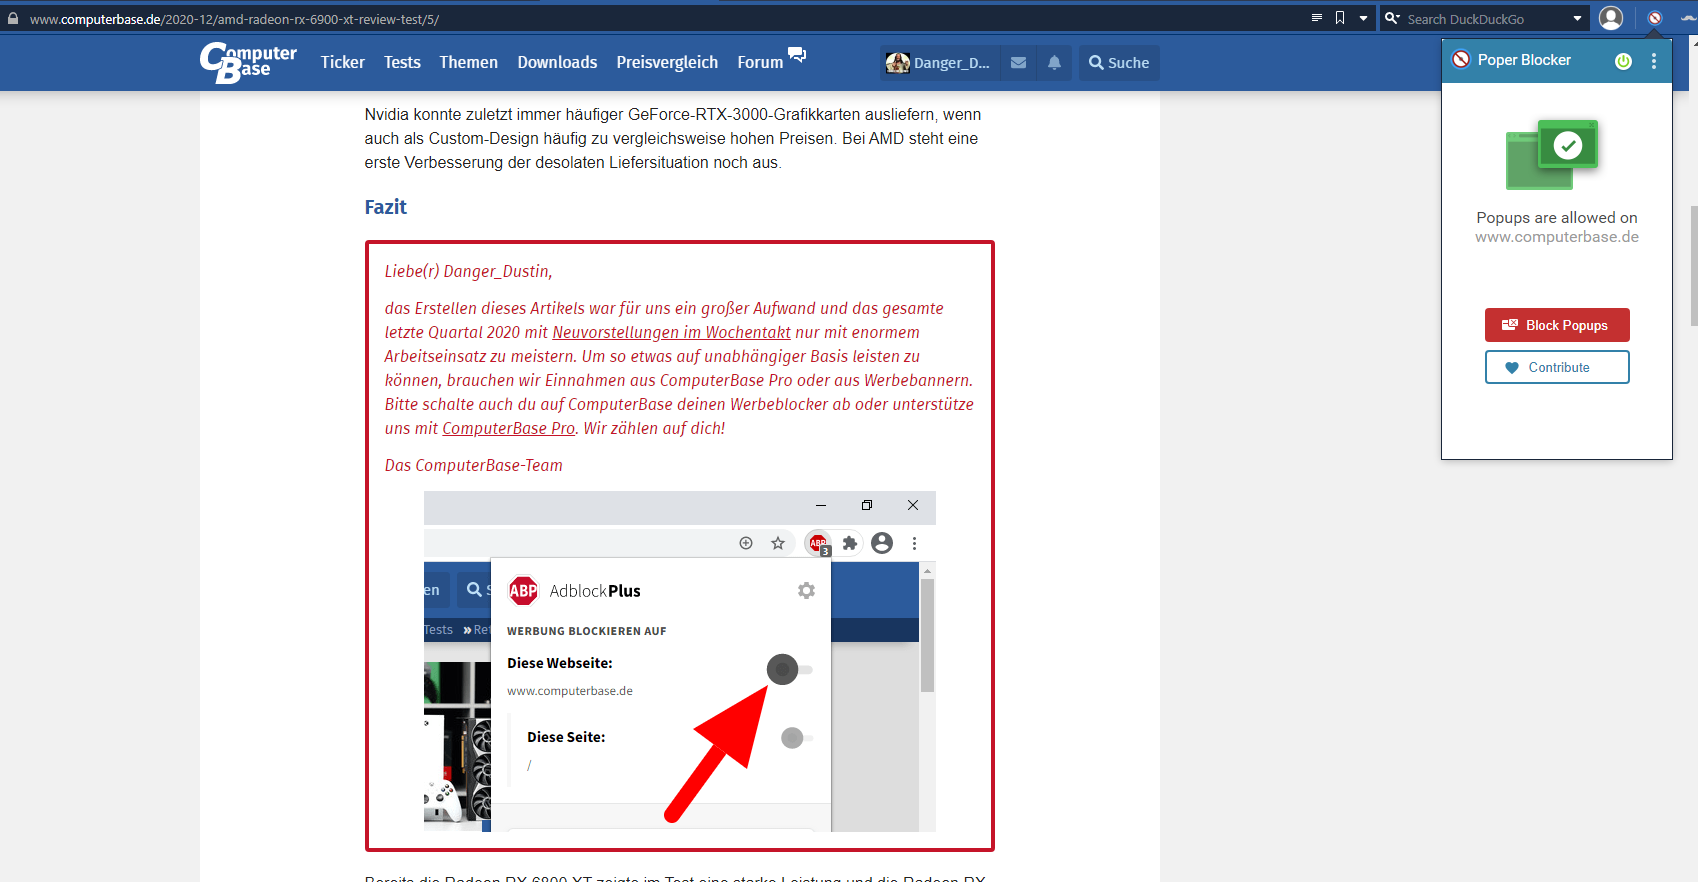Click "Popups are allowed on" status text
Image resolution: width=1698 pixels, height=882 pixels.
[1557, 218]
